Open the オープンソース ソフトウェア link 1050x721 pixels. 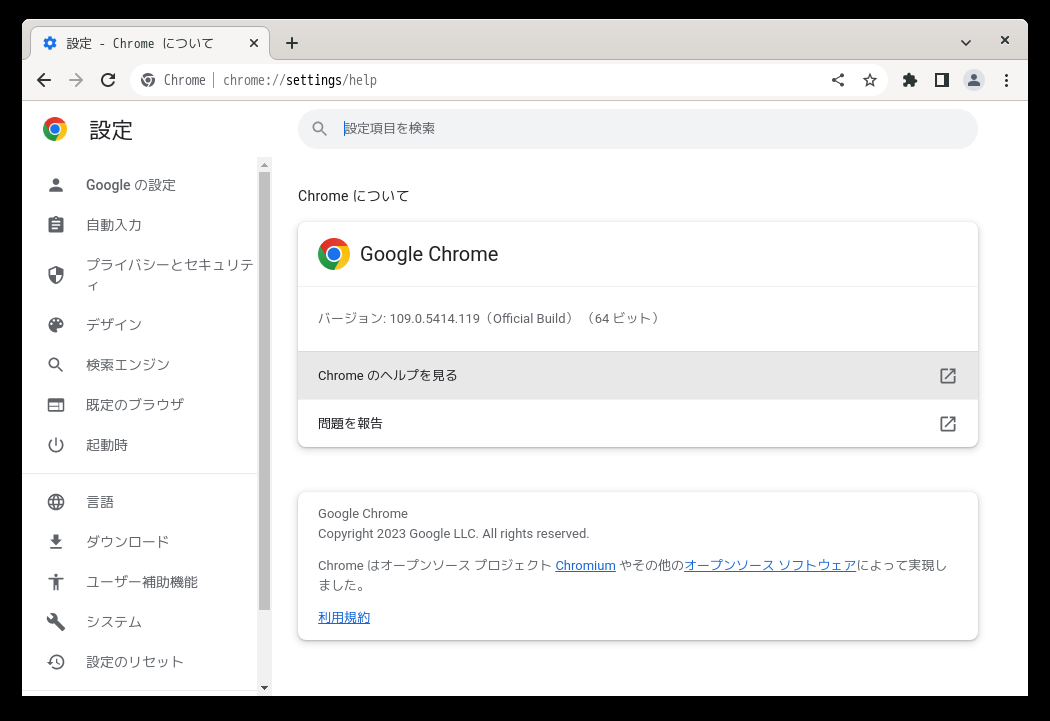pos(770,566)
